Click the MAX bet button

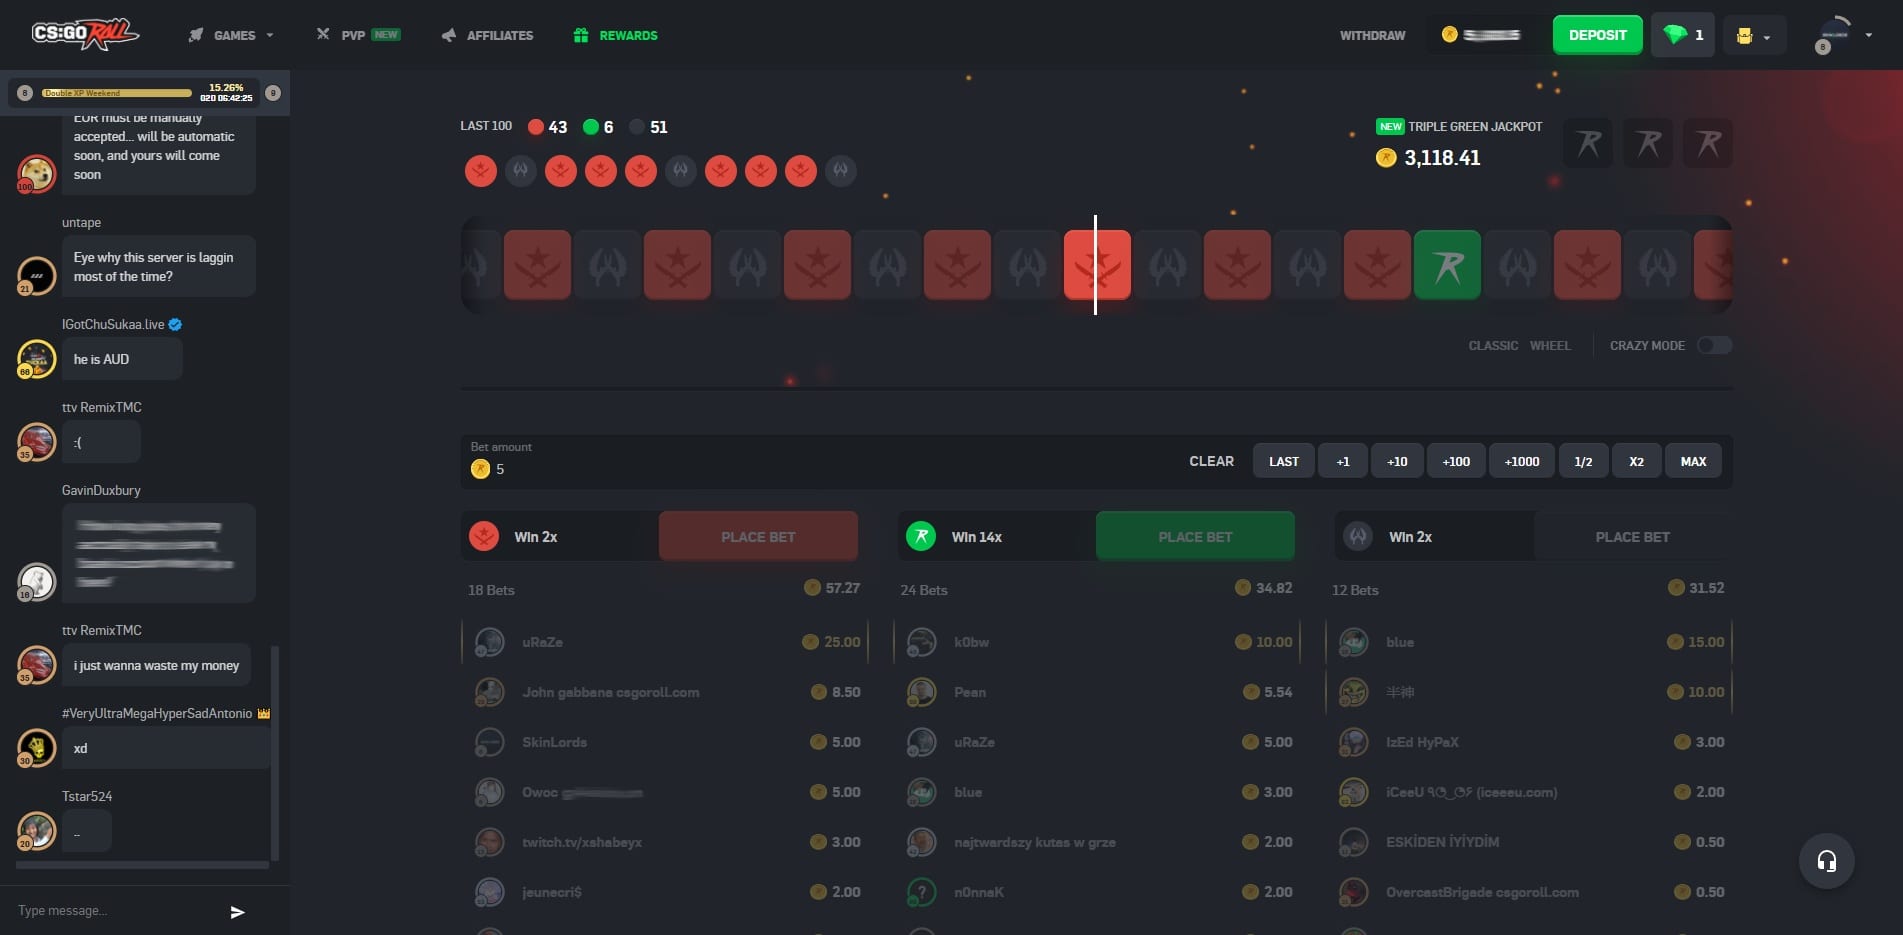1693,461
